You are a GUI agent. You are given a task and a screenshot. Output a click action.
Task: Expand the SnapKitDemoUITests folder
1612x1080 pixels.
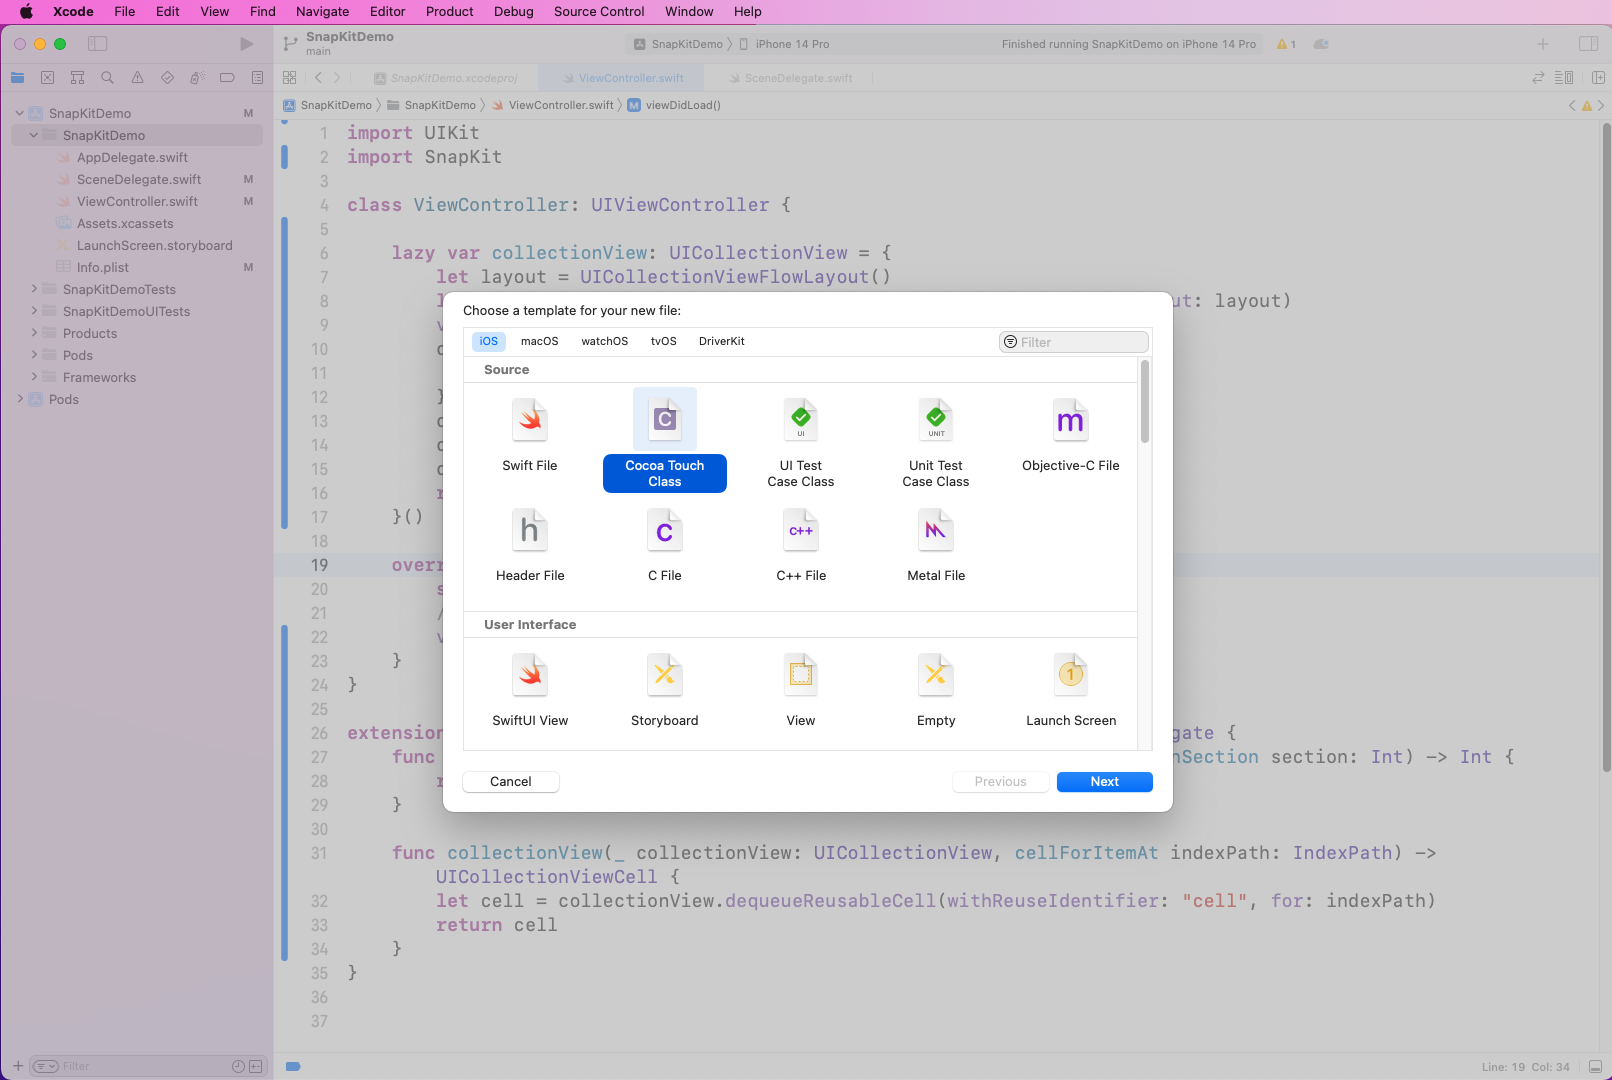click(33, 311)
